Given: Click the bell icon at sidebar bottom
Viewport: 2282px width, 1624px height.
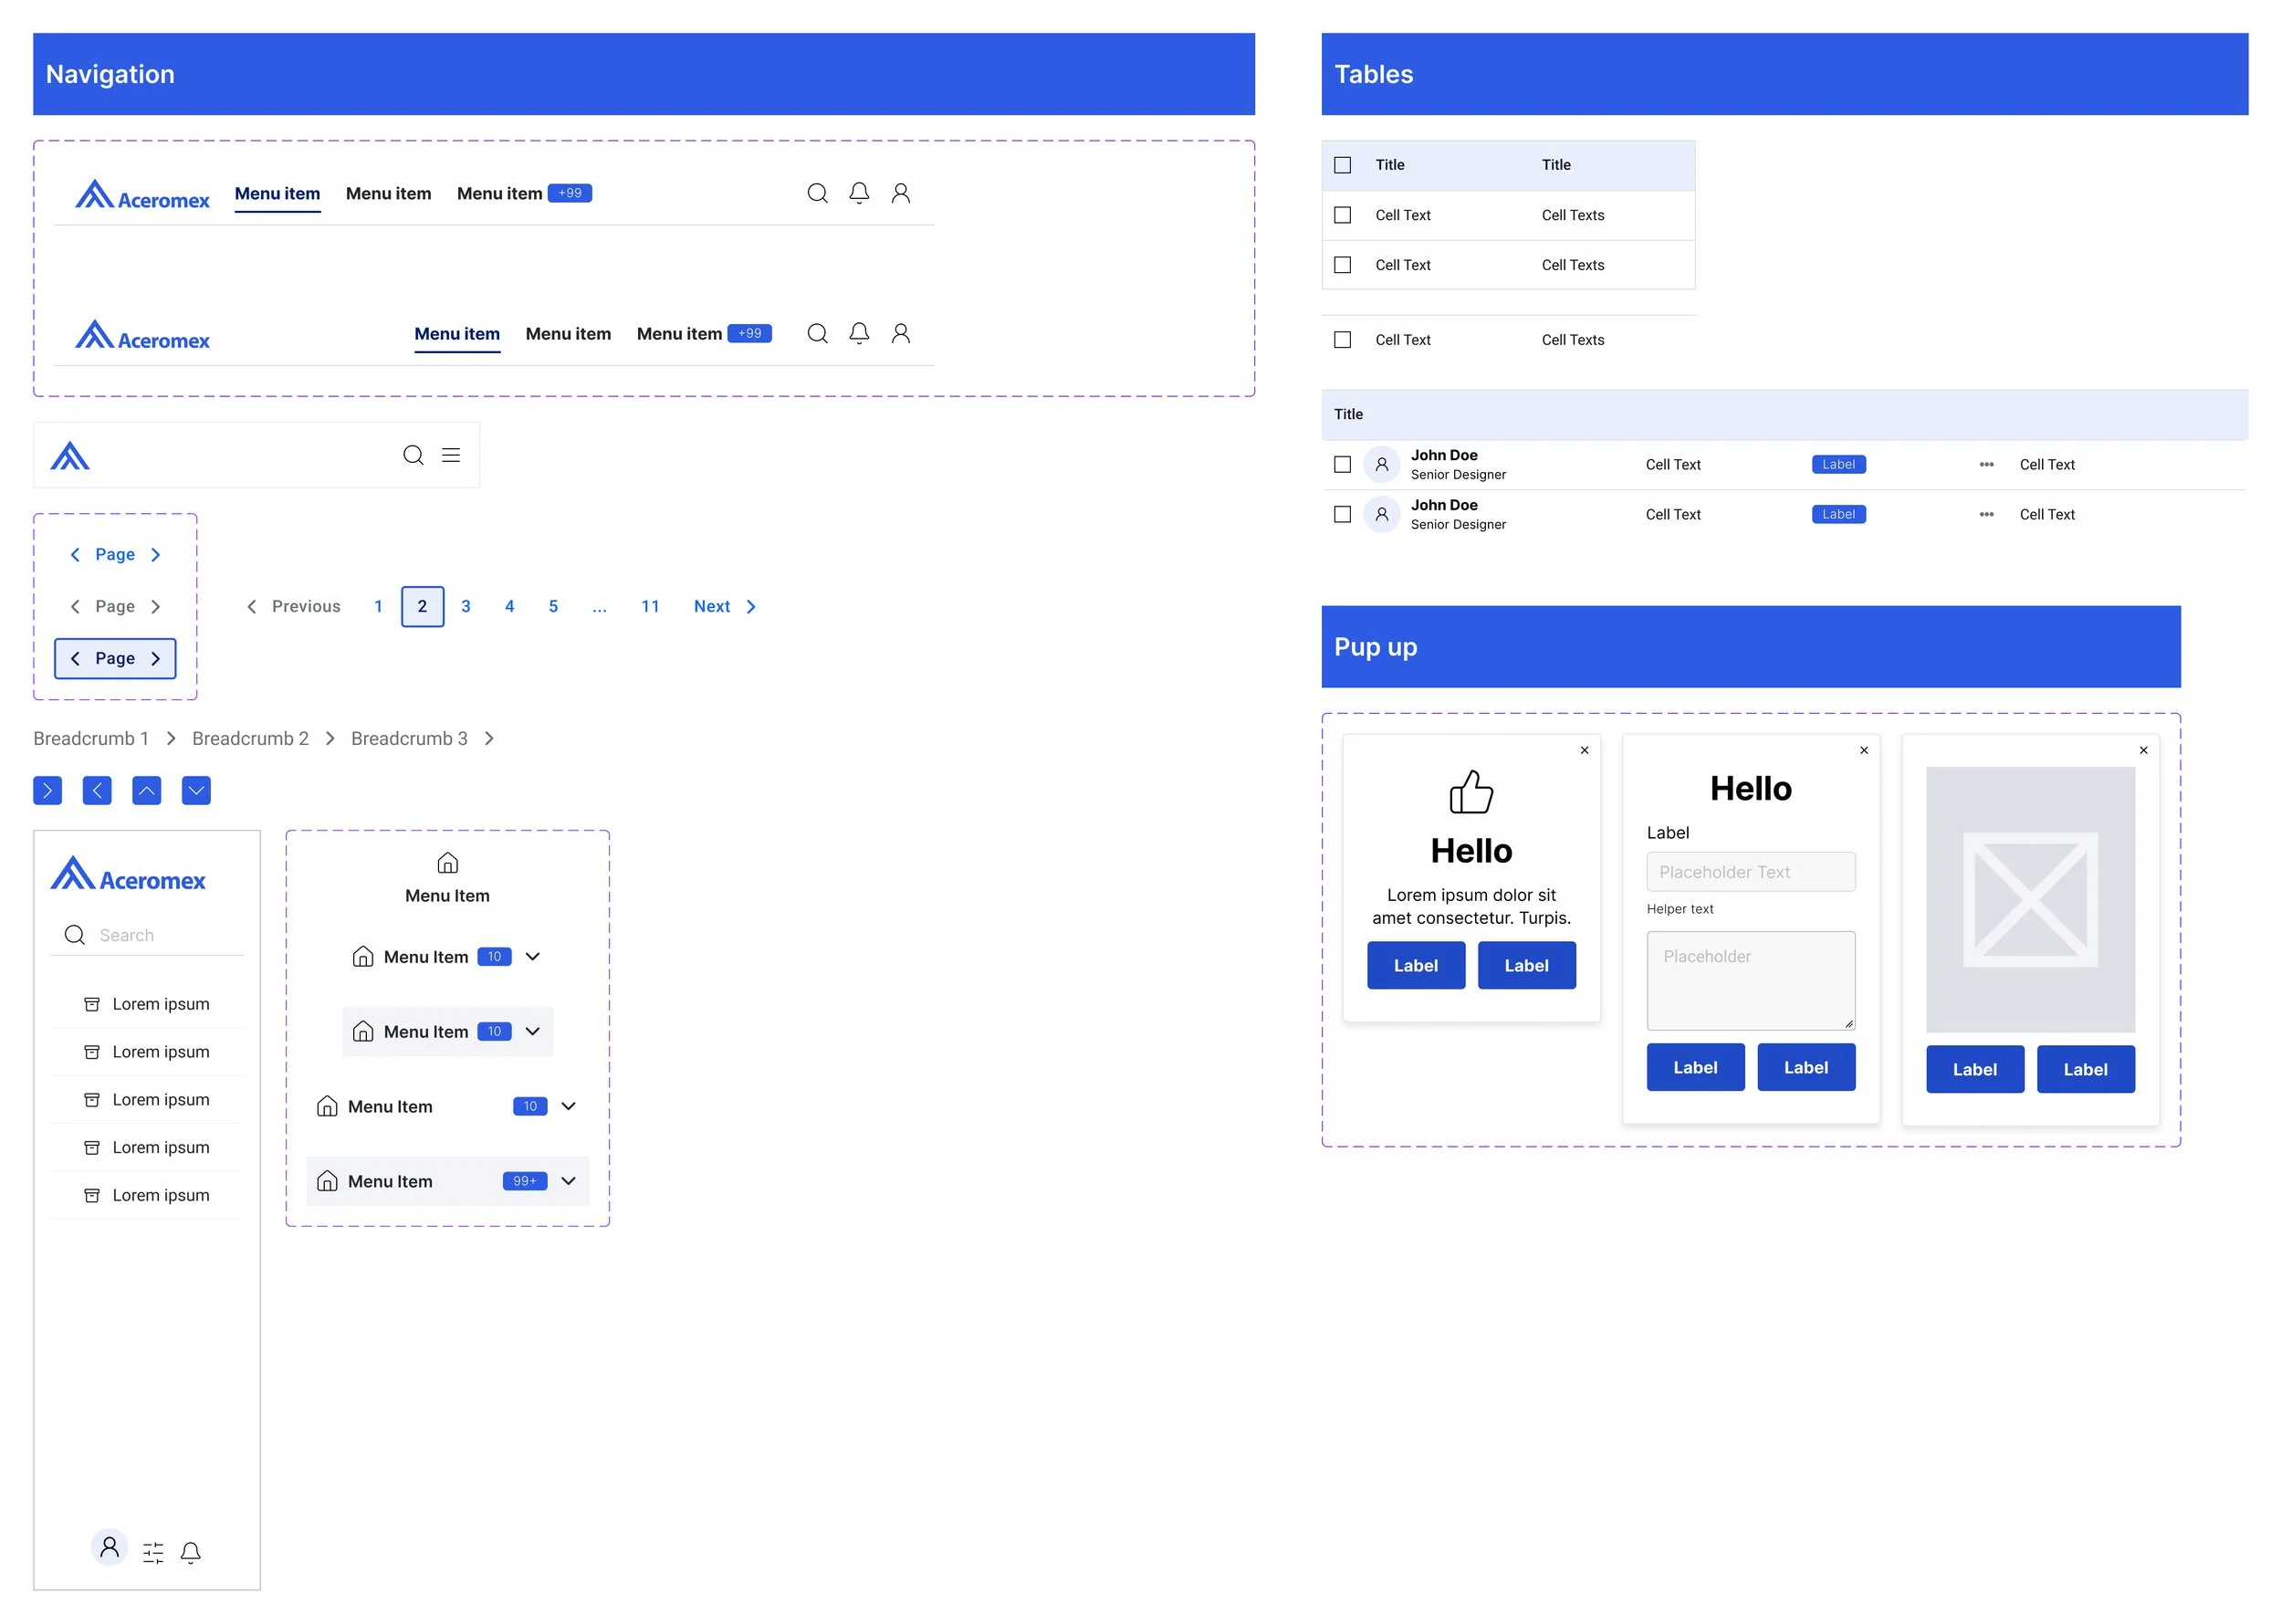Looking at the screenshot, I should (x=191, y=1552).
